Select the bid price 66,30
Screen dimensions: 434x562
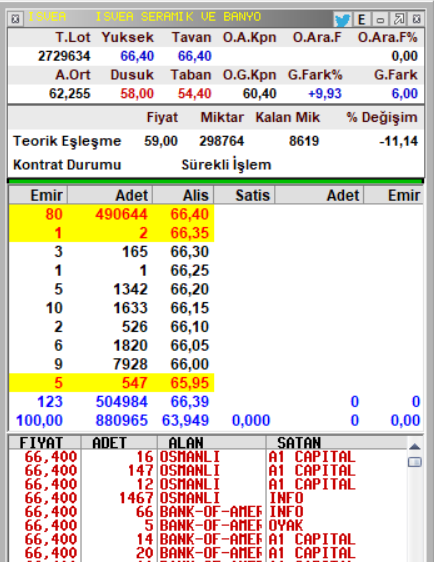[x=190, y=252]
